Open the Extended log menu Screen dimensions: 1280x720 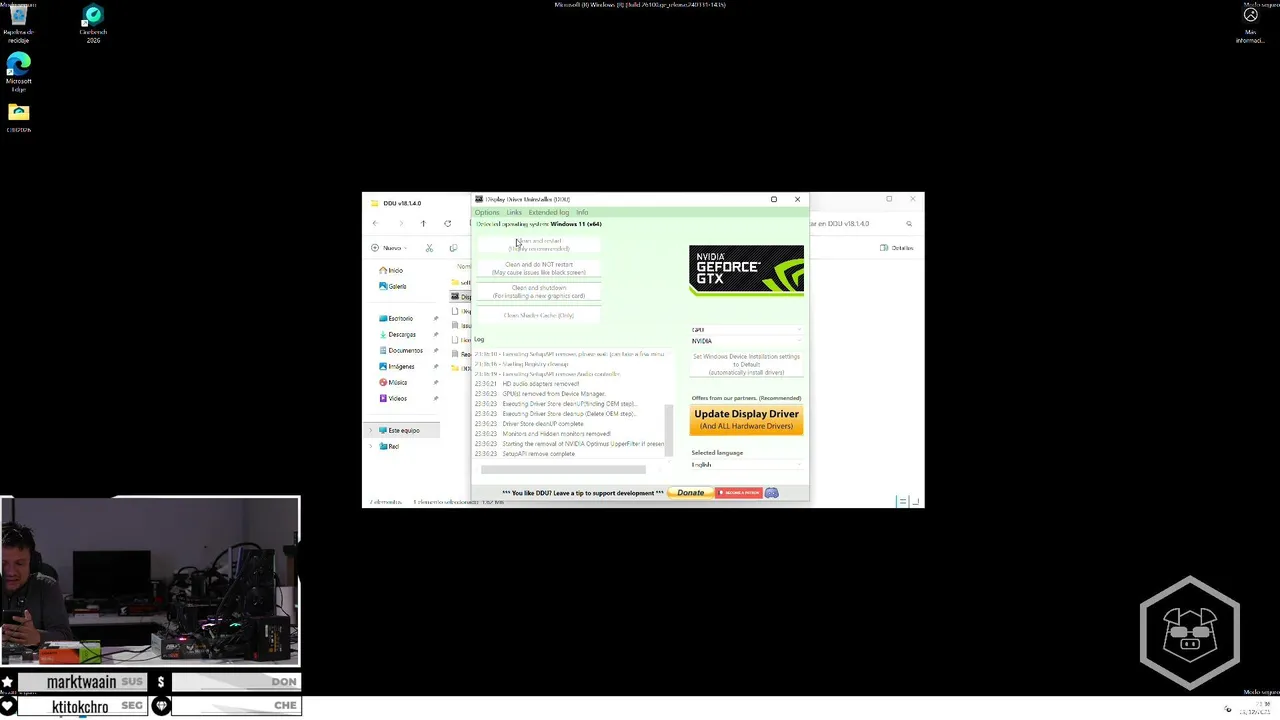point(549,212)
